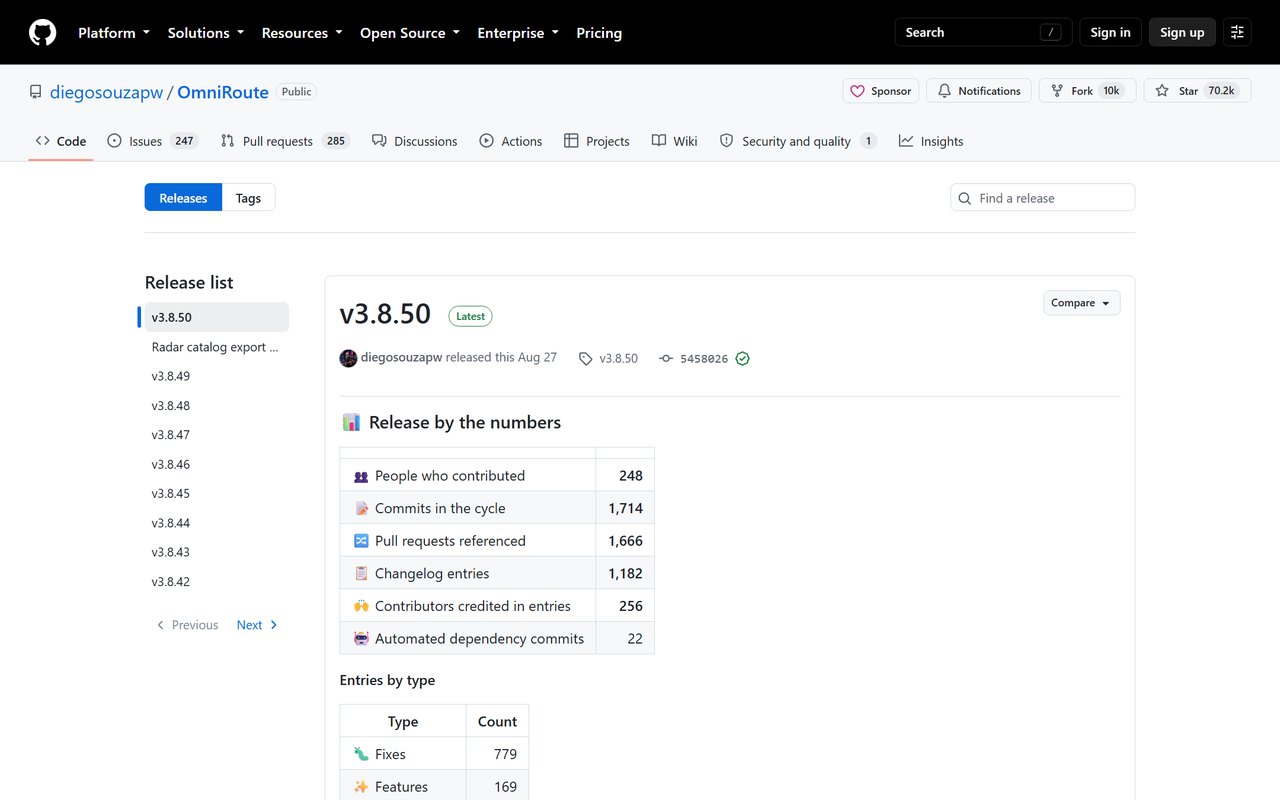
Task: Select v3.8.42 in the release list
Action: tap(217, 581)
